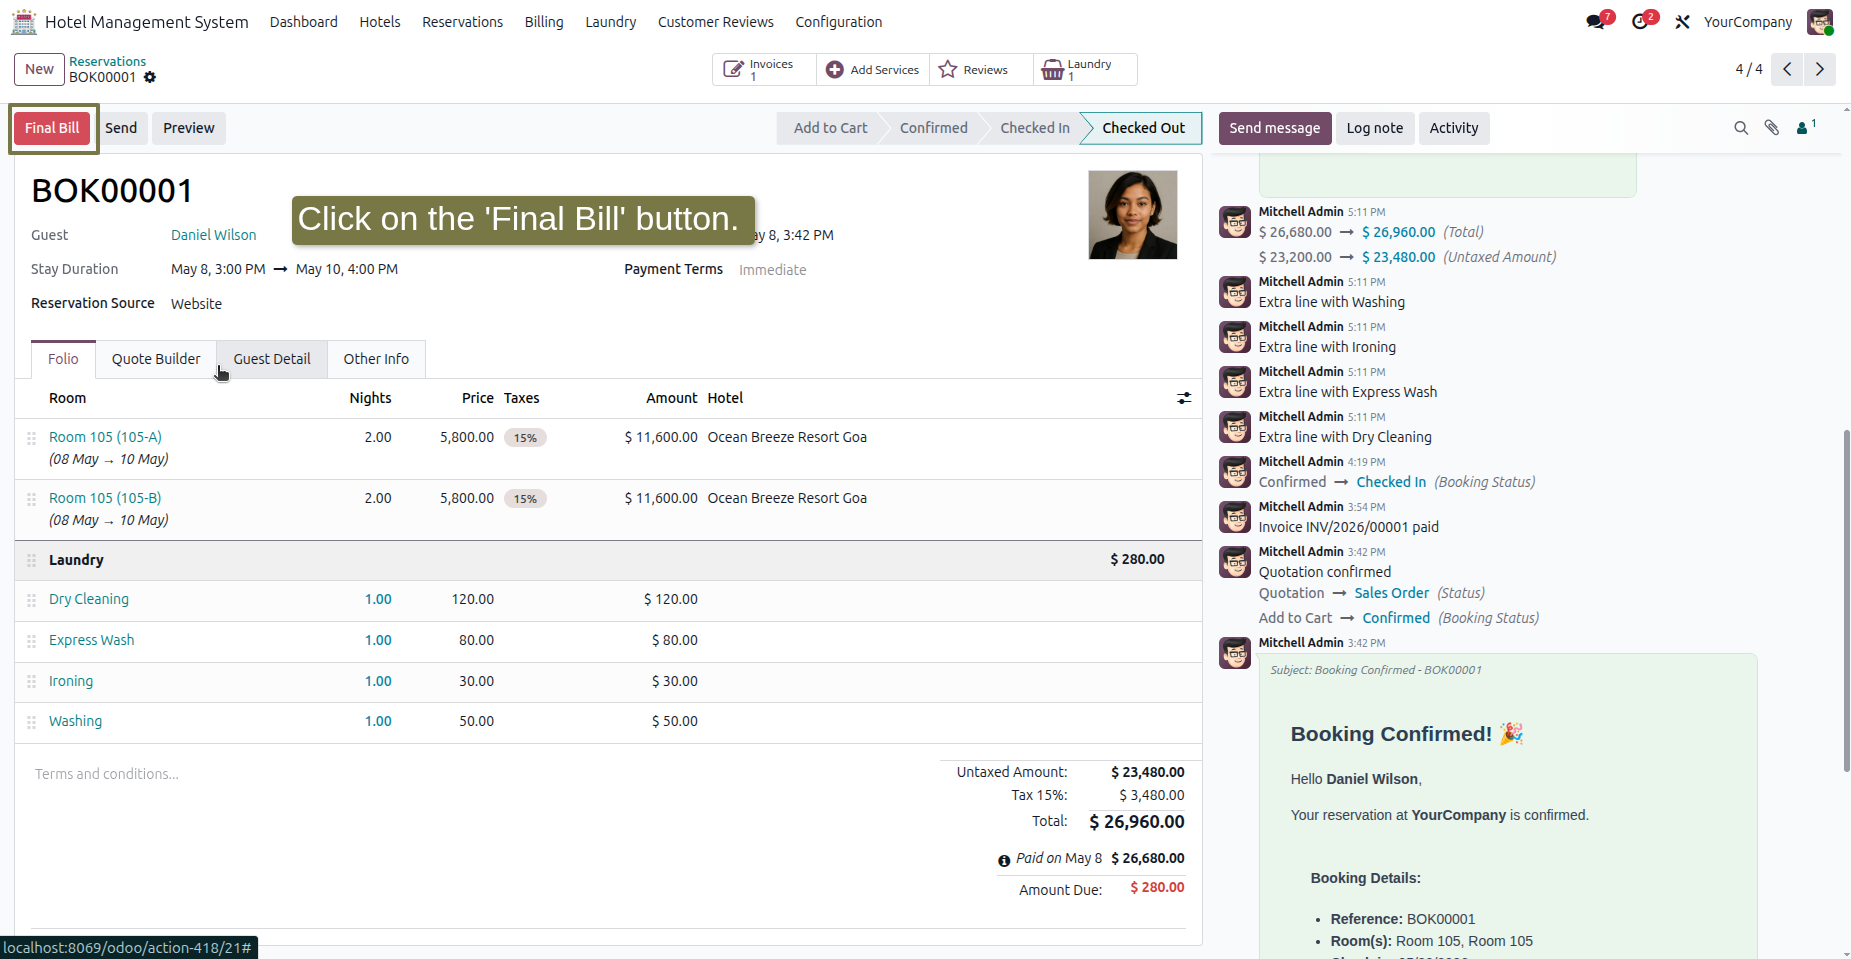
Task: Open the Laundry basket smart button
Action: pos(1085,69)
